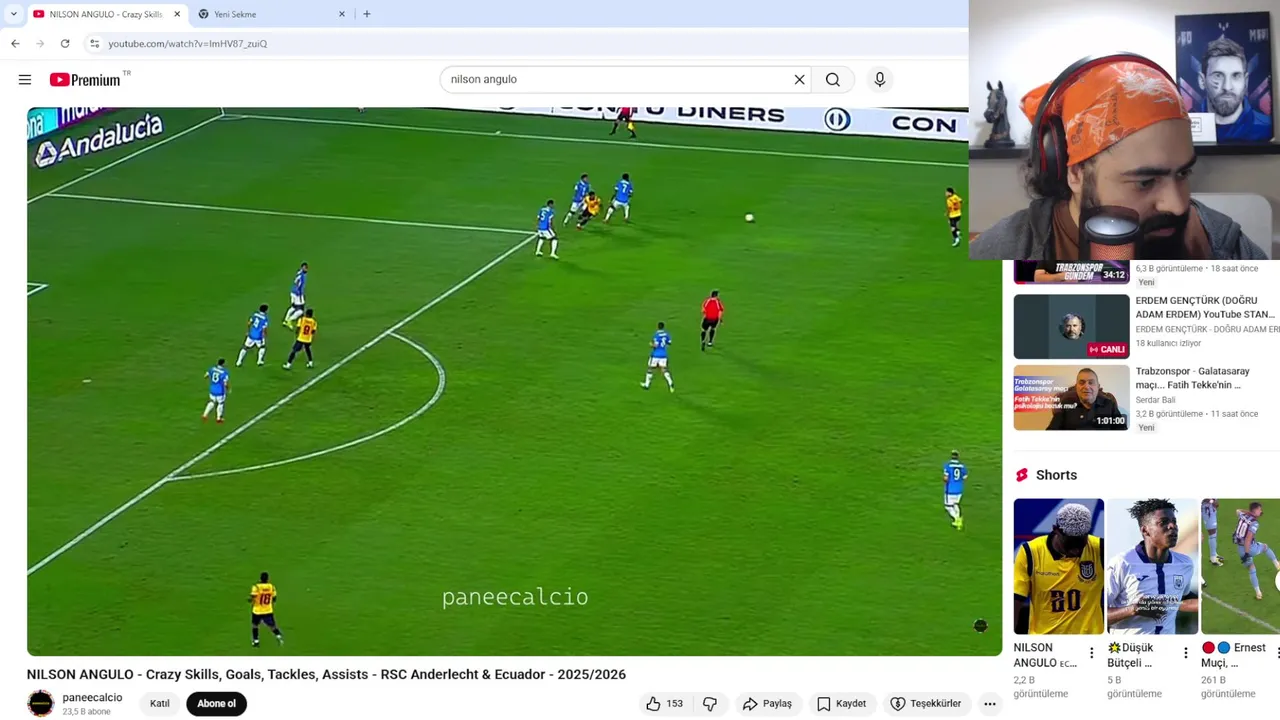Close the NILSON ANGULO tab
Viewport: 1280px width, 720px height.
[177, 14]
